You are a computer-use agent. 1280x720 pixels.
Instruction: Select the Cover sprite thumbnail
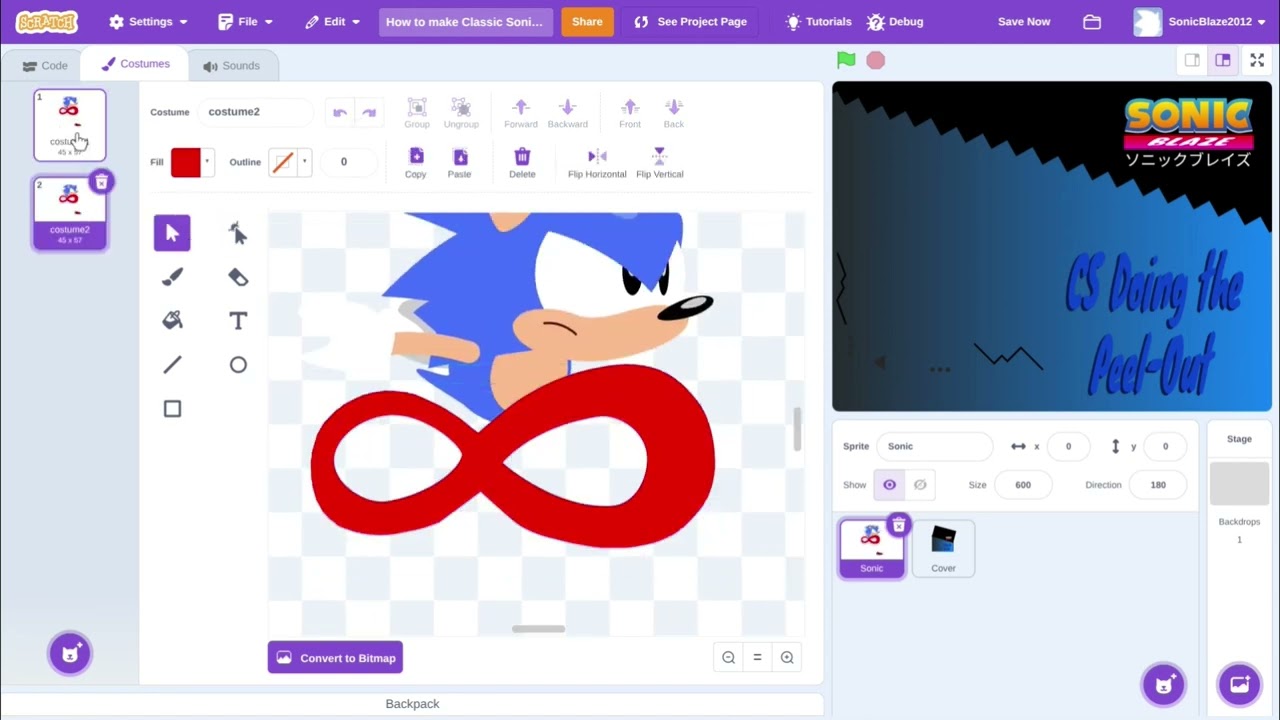[x=943, y=548]
